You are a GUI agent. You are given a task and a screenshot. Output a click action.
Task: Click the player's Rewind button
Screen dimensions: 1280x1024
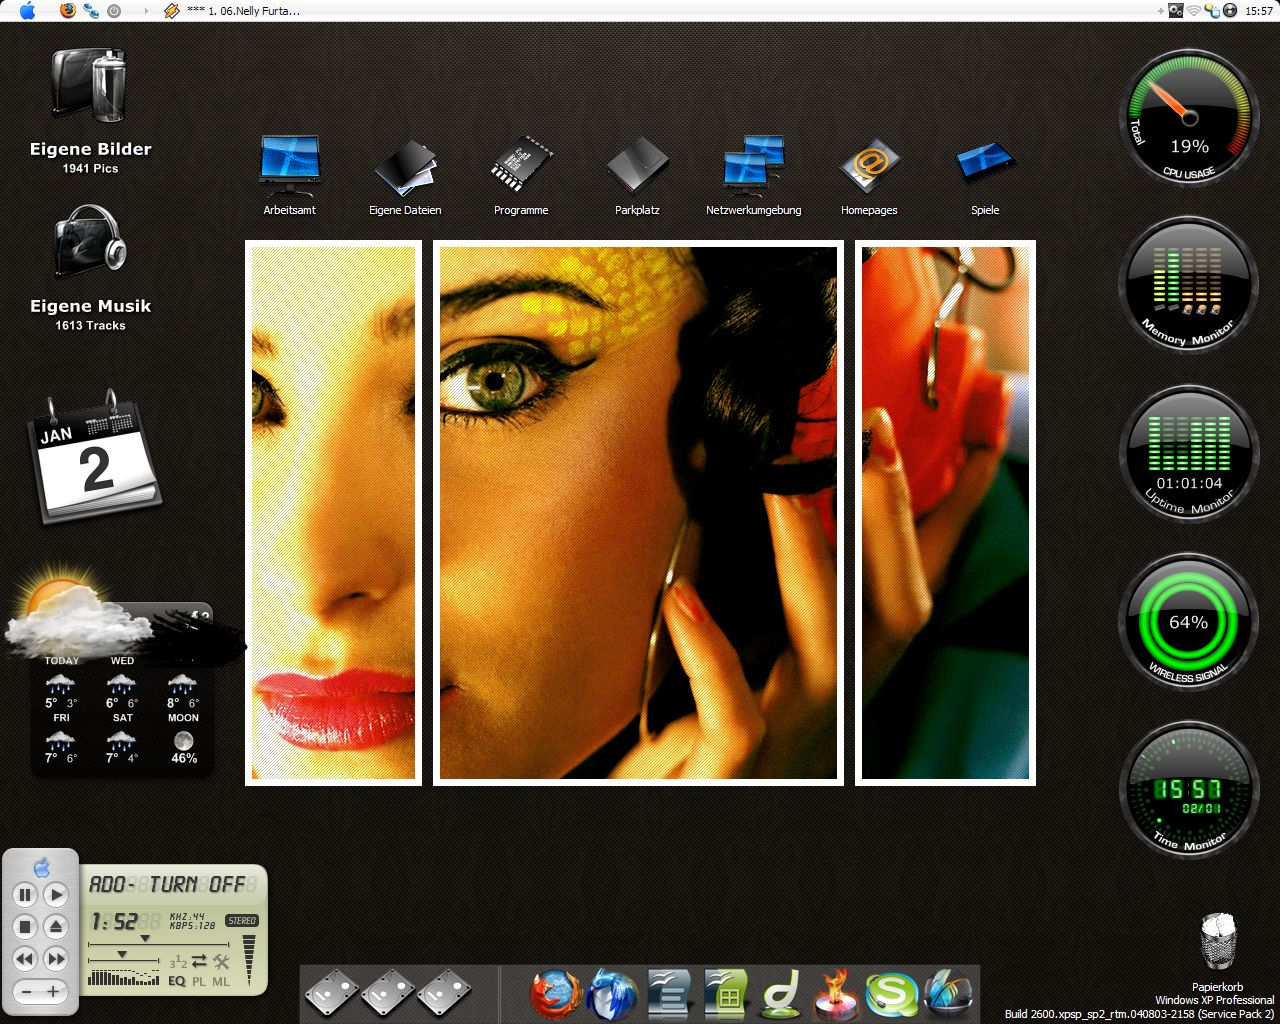point(25,959)
